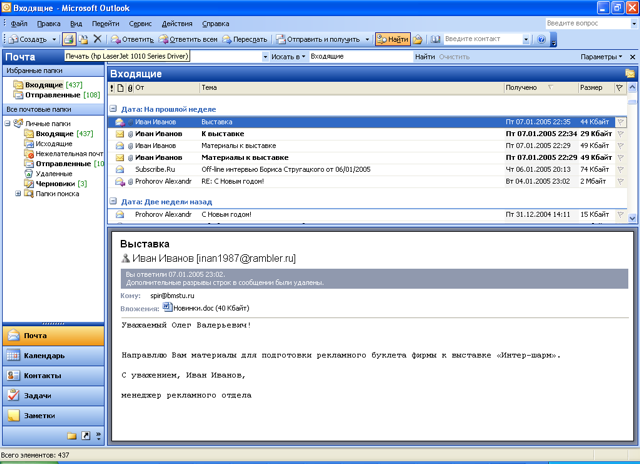Image resolution: width=640 pixels, height=464 pixels.
Task: Click the Print toolbar icon
Action: 69,39
